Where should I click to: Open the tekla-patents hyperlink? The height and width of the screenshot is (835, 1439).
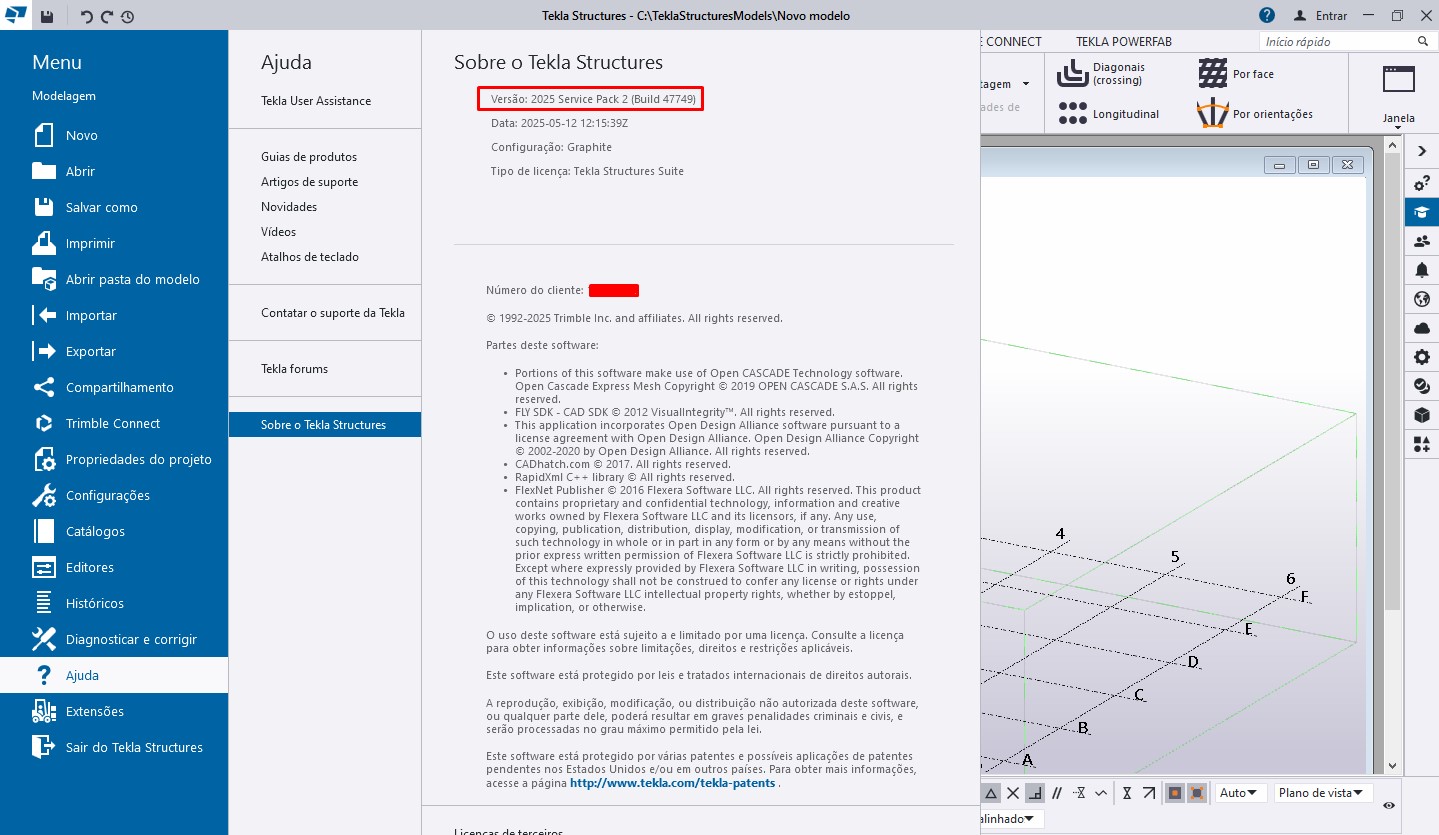point(672,783)
